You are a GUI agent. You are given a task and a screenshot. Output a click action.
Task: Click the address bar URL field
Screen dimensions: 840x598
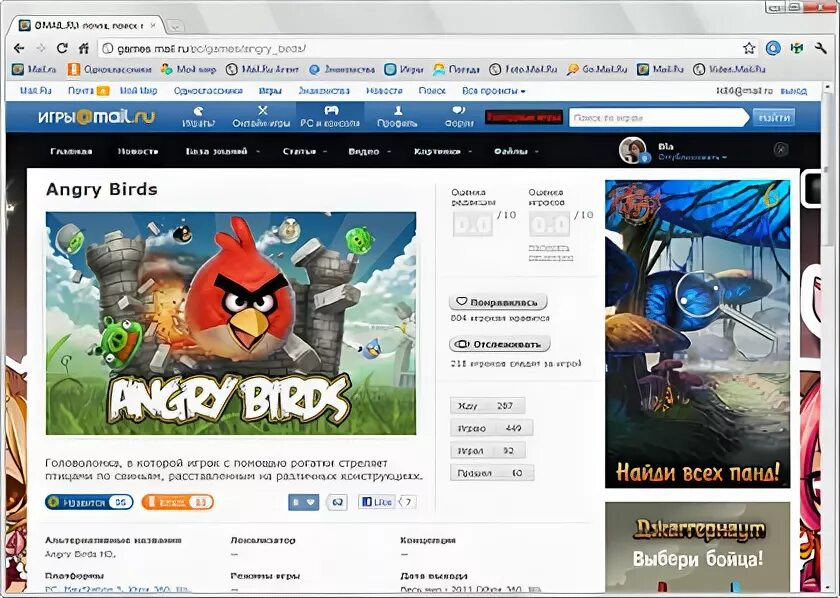click(418, 49)
